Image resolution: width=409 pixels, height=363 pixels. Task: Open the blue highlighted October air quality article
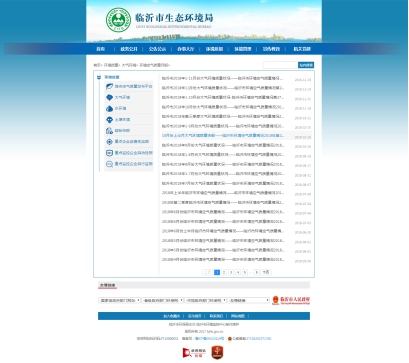223,136
